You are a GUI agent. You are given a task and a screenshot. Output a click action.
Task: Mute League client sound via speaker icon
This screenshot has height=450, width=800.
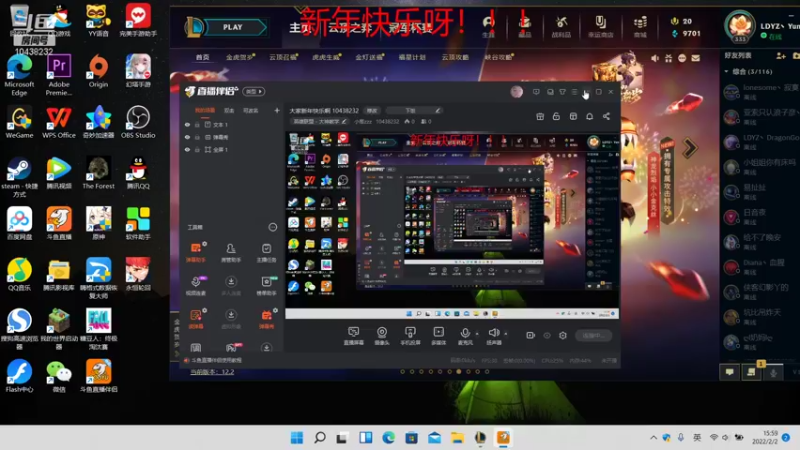point(655,58)
